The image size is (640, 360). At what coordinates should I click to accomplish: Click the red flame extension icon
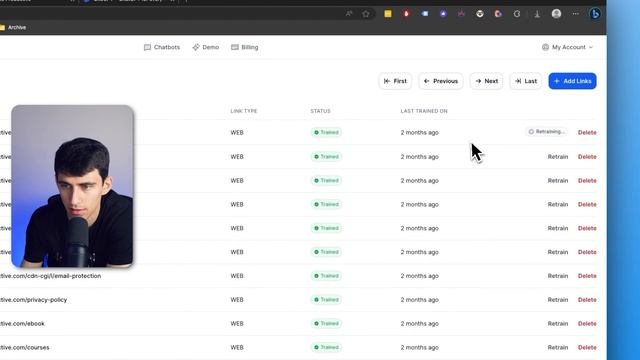pos(406,14)
